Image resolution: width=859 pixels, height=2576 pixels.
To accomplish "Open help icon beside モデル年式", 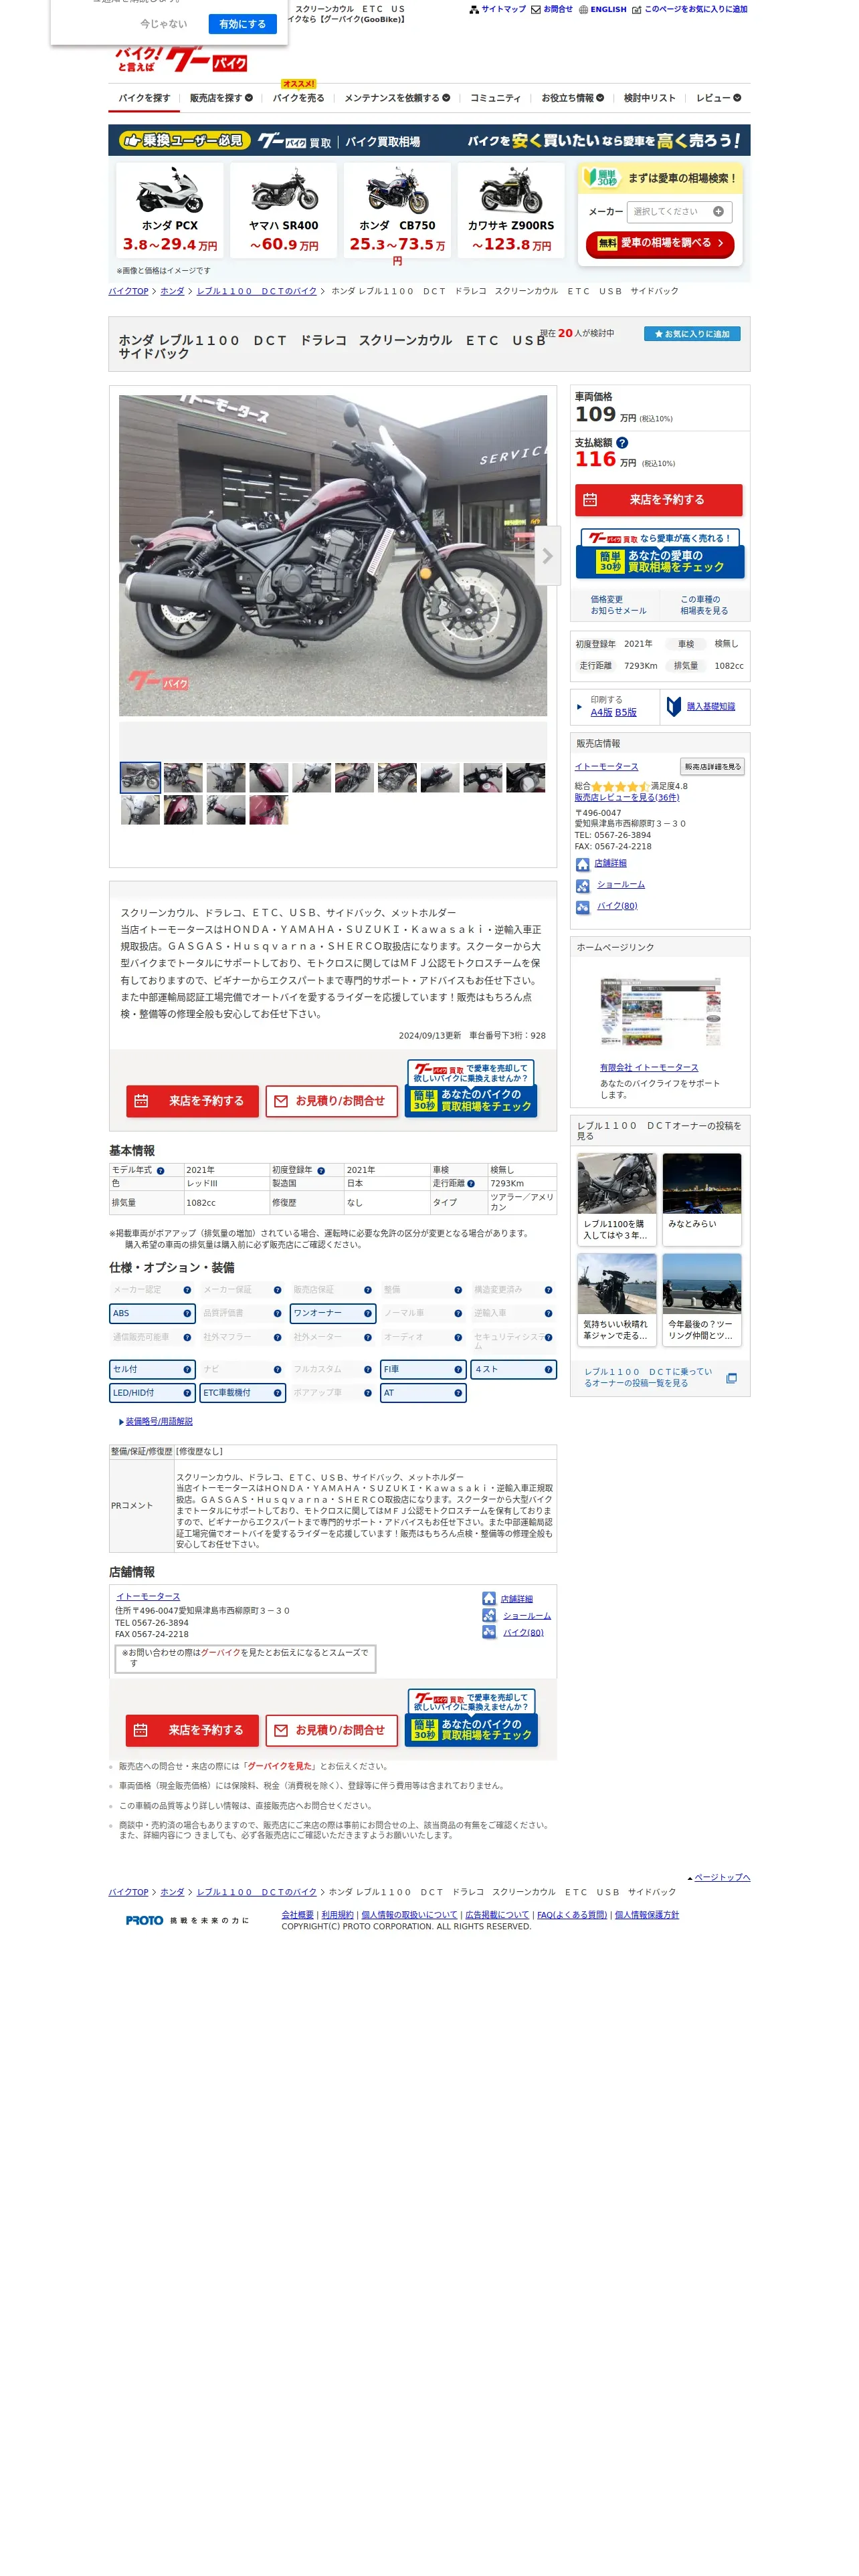I will point(160,1170).
